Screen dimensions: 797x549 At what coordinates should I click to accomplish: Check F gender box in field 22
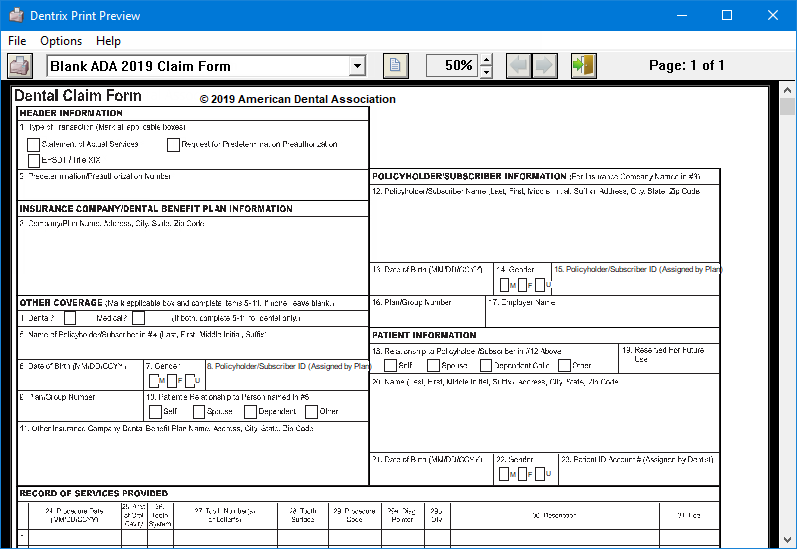522,474
